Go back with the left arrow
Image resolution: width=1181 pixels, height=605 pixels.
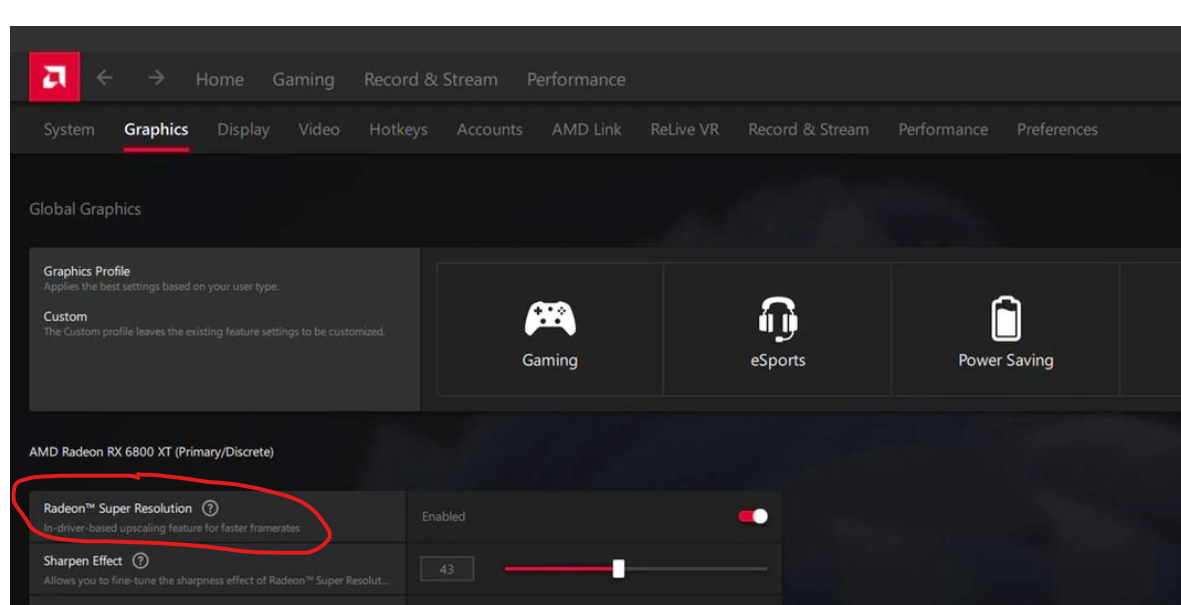tap(105, 78)
